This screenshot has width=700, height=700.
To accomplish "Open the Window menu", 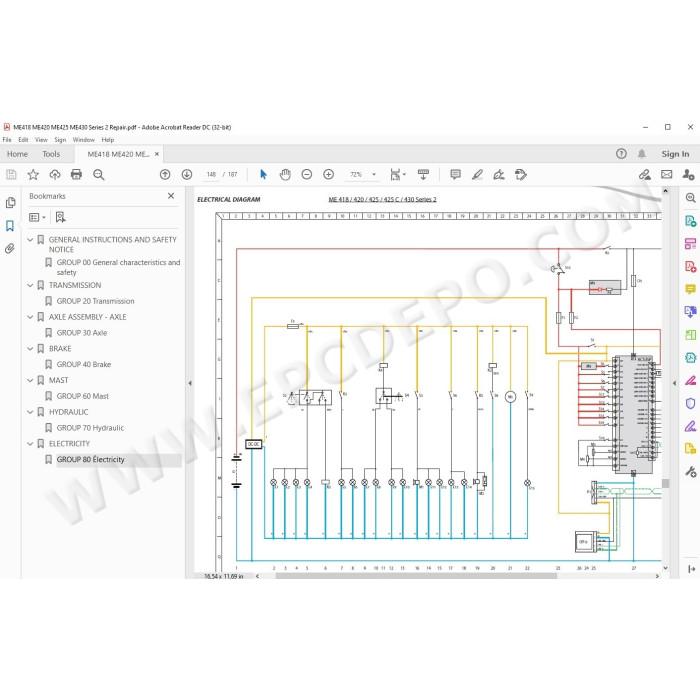I will [x=83, y=140].
